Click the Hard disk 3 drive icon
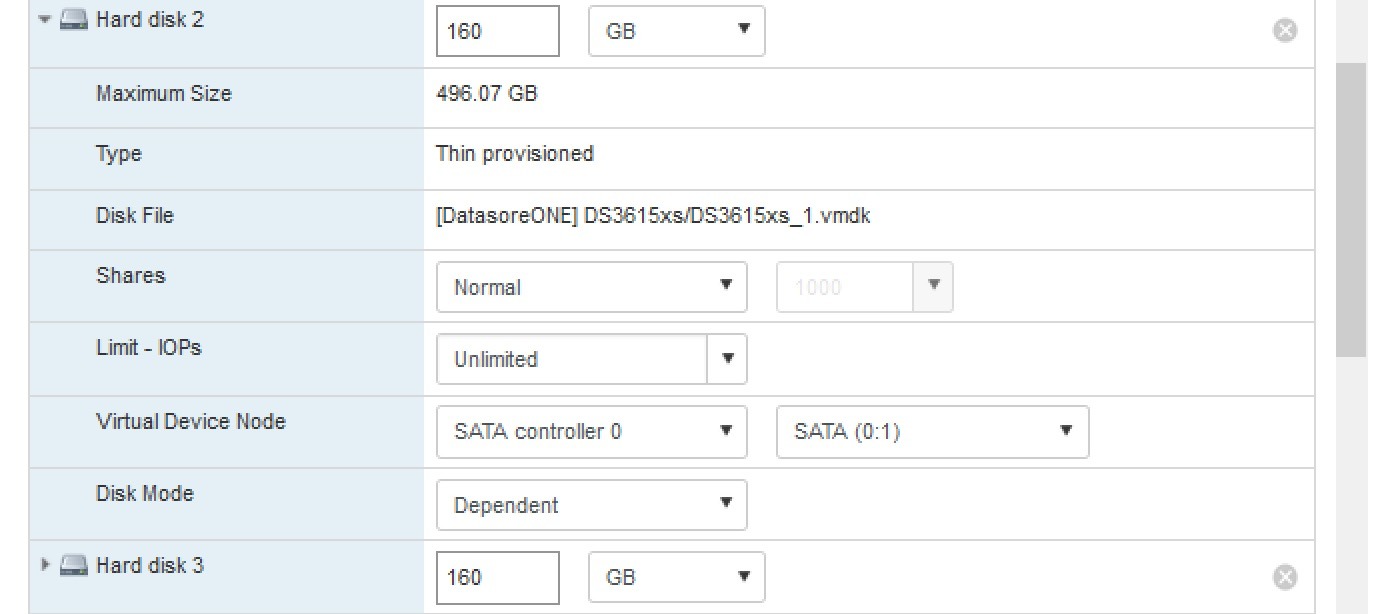The image size is (1384, 614). click(x=74, y=566)
